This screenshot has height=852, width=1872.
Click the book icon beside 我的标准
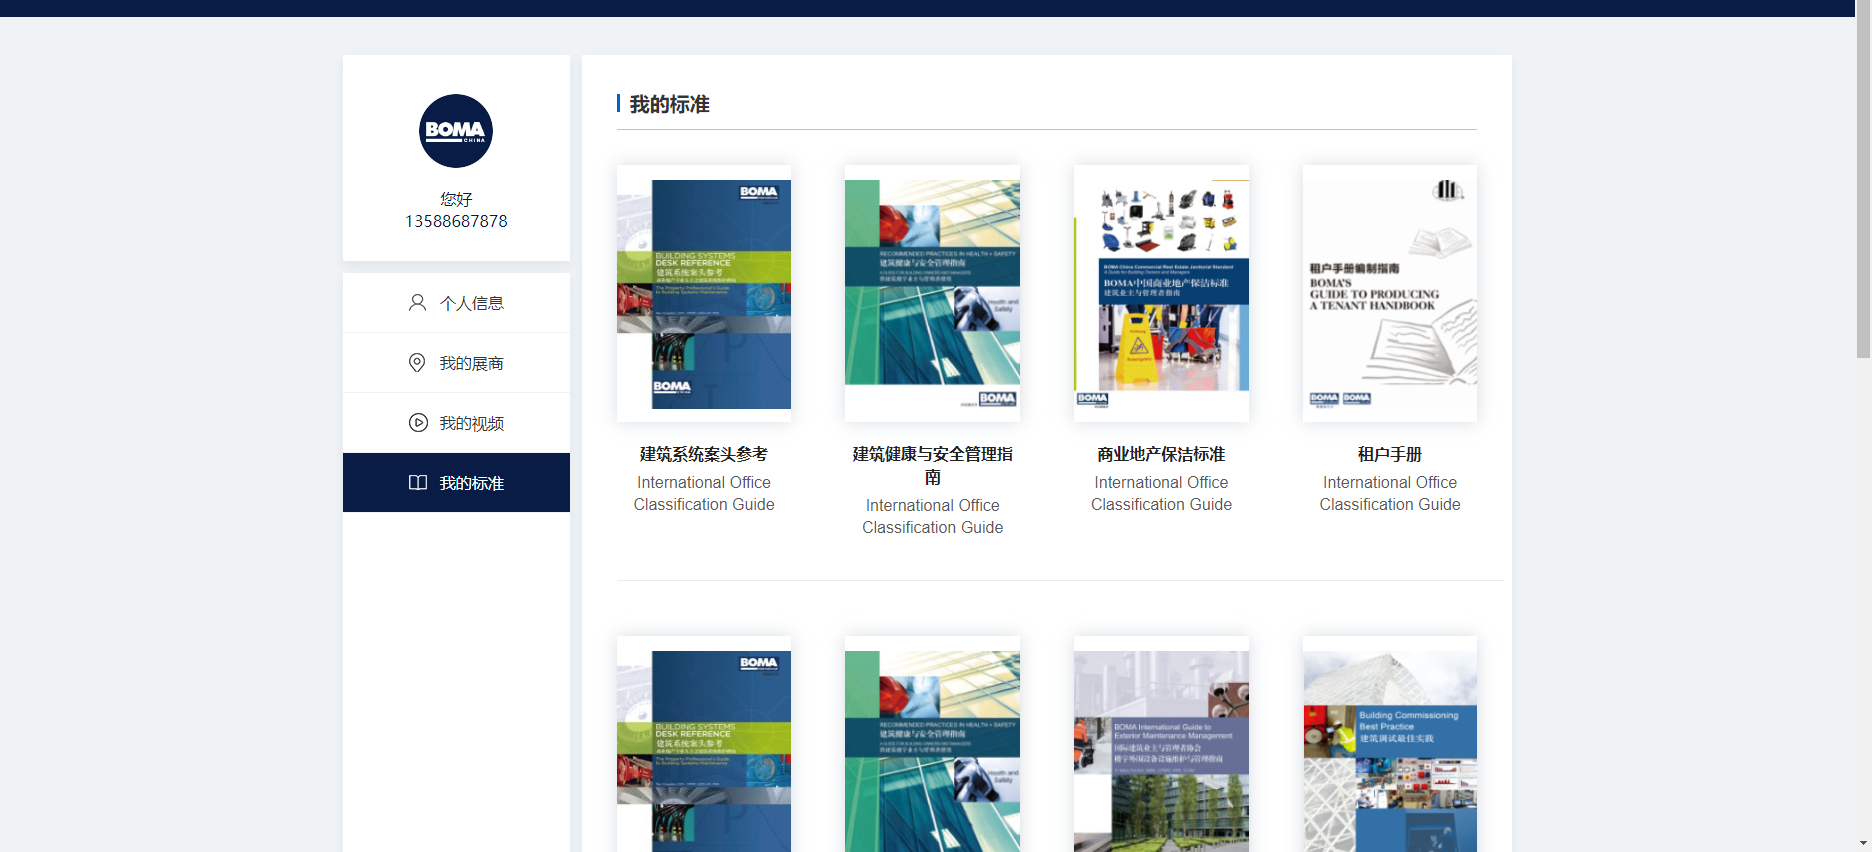point(418,483)
